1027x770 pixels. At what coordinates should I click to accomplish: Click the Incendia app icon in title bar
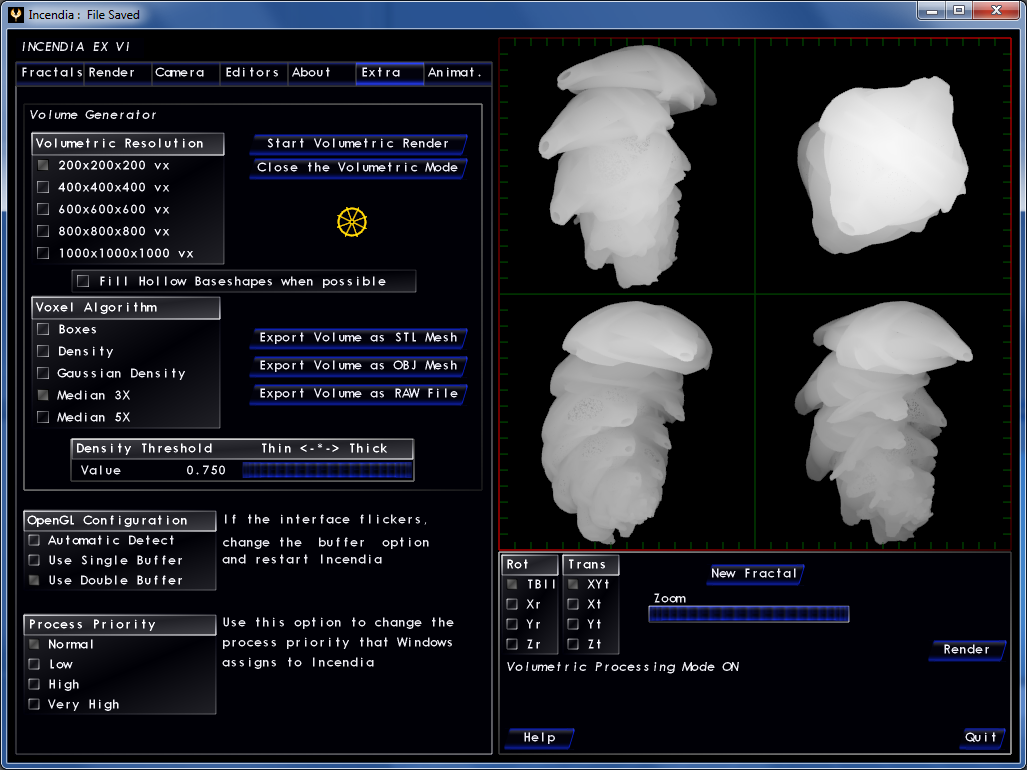[x=15, y=14]
